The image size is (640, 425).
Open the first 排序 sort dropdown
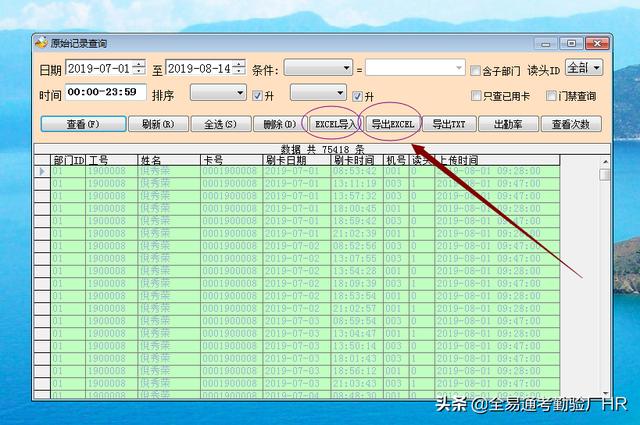coord(218,93)
